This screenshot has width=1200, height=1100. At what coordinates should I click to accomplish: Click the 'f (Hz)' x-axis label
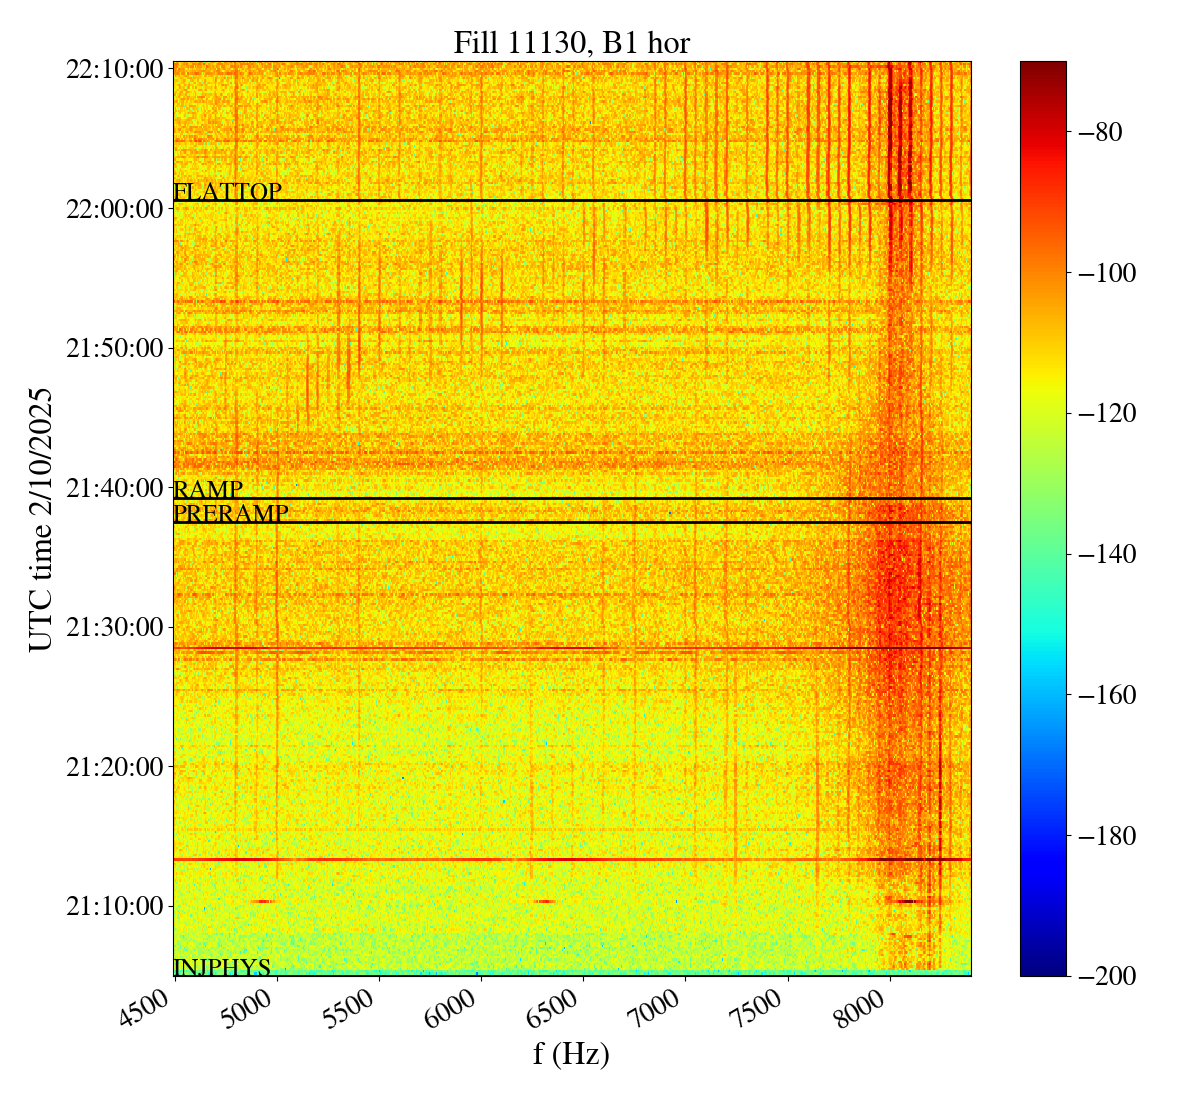[x=571, y=1053]
